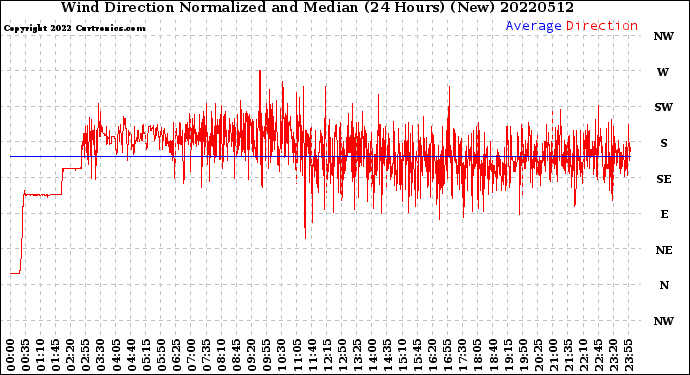Viewport: 690px width, 375px height.
Task: Click the 'S' direction axis label
Action: pos(664,143)
